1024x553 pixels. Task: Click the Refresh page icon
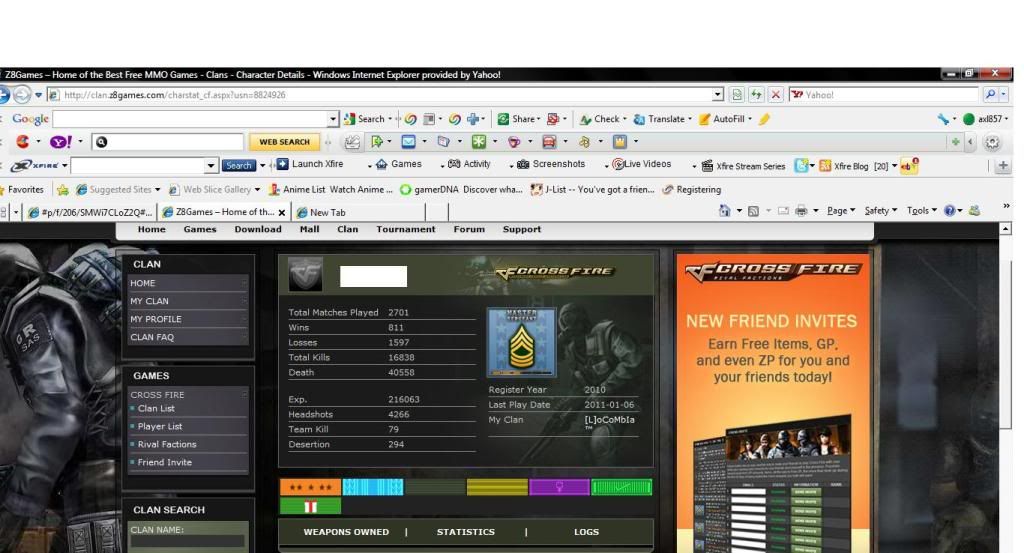click(757, 95)
